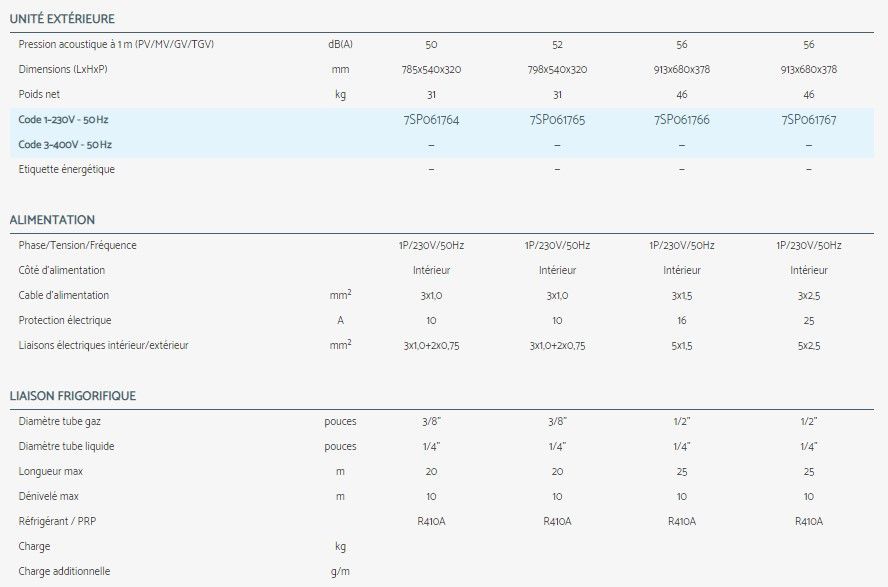This screenshot has width=888, height=587.
Task: Select the Code 1-230V - 50Hz row label
Action: (63, 120)
